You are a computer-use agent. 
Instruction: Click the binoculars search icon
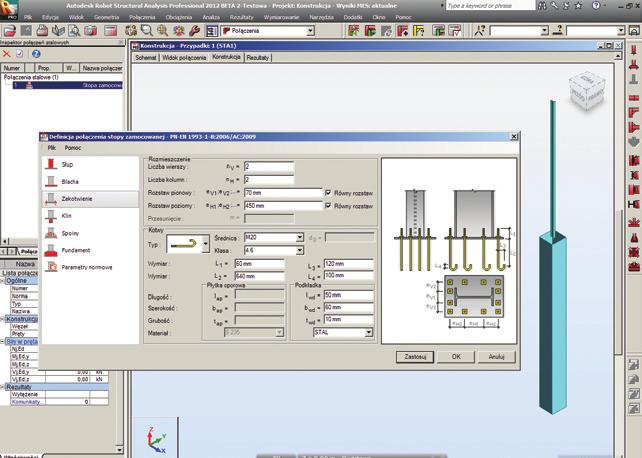click(542, 6)
